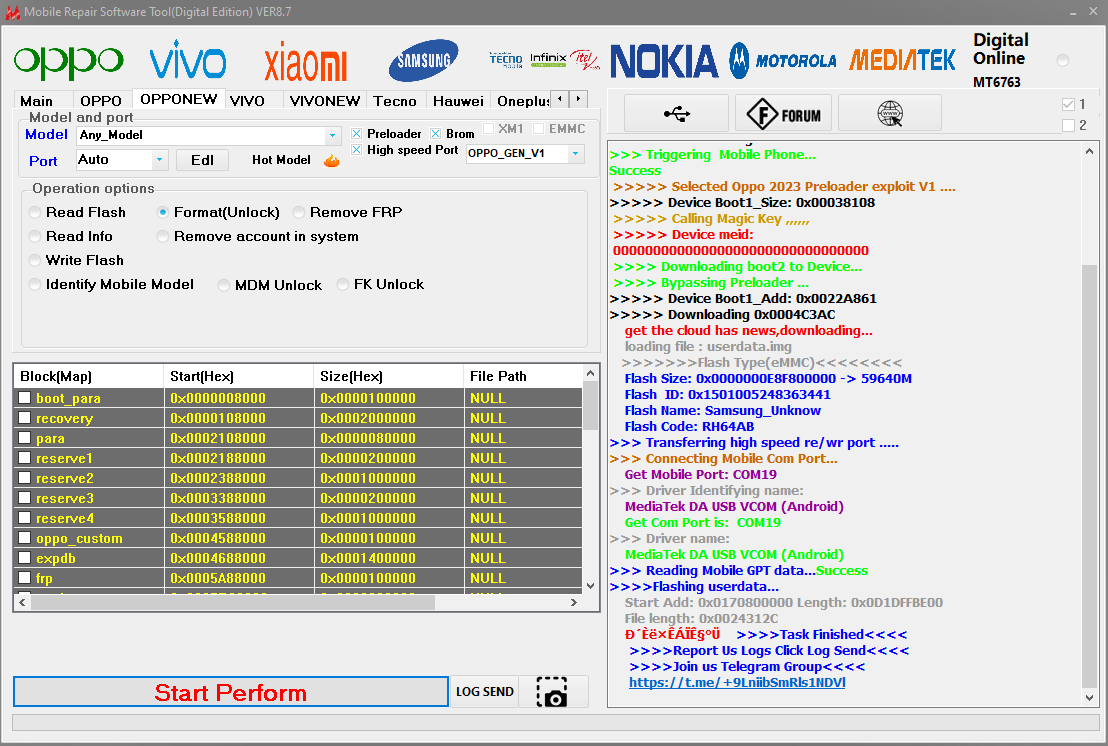Click the Model text input field
1108x746 pixels.
point(201,136)
